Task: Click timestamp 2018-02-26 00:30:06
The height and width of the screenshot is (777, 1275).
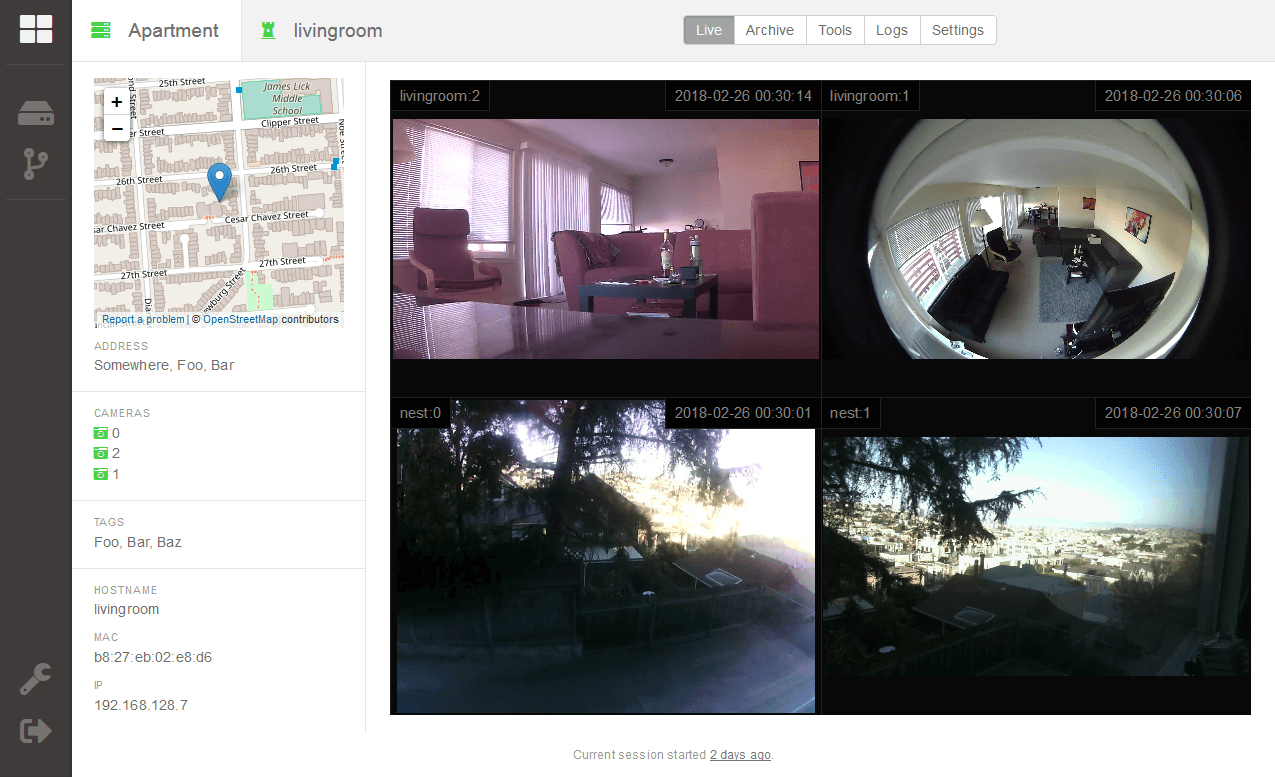Action: point(1173,96)
